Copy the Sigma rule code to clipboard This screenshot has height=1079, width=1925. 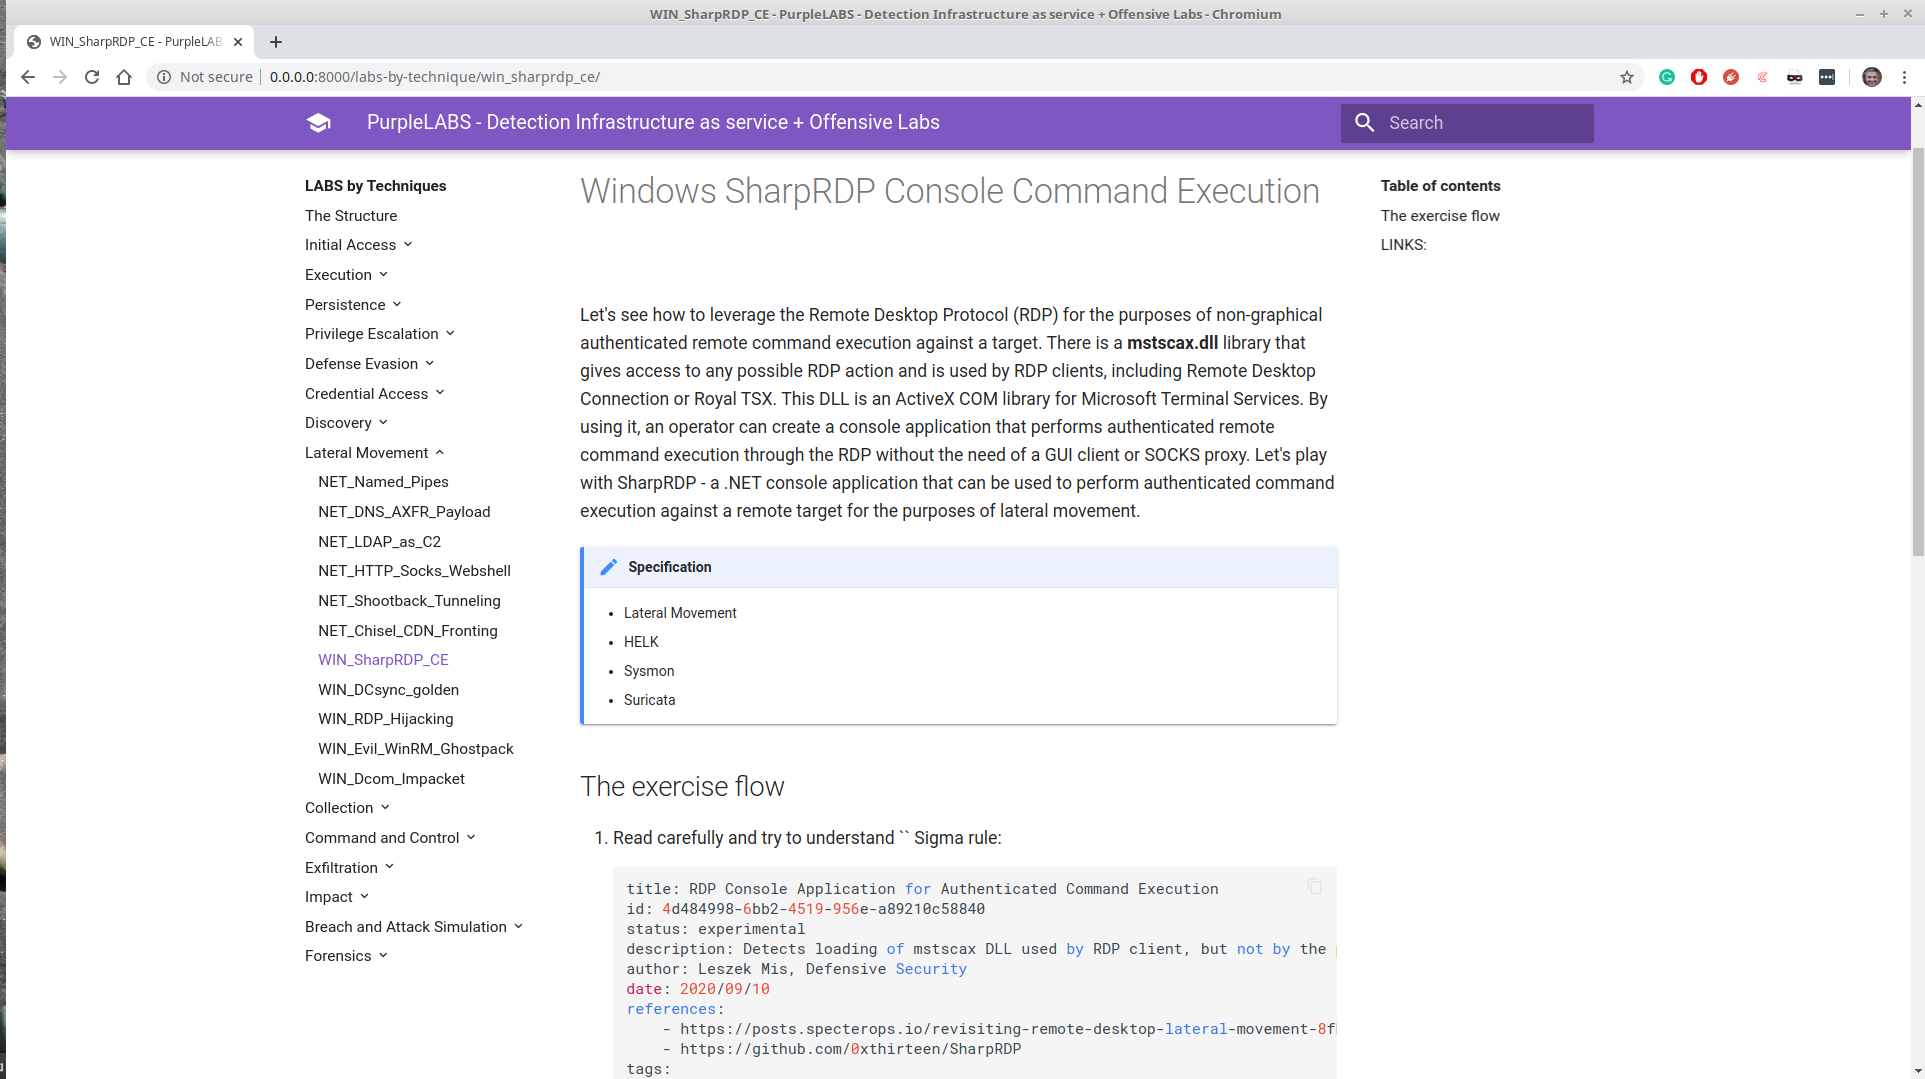click(1315, 887)
